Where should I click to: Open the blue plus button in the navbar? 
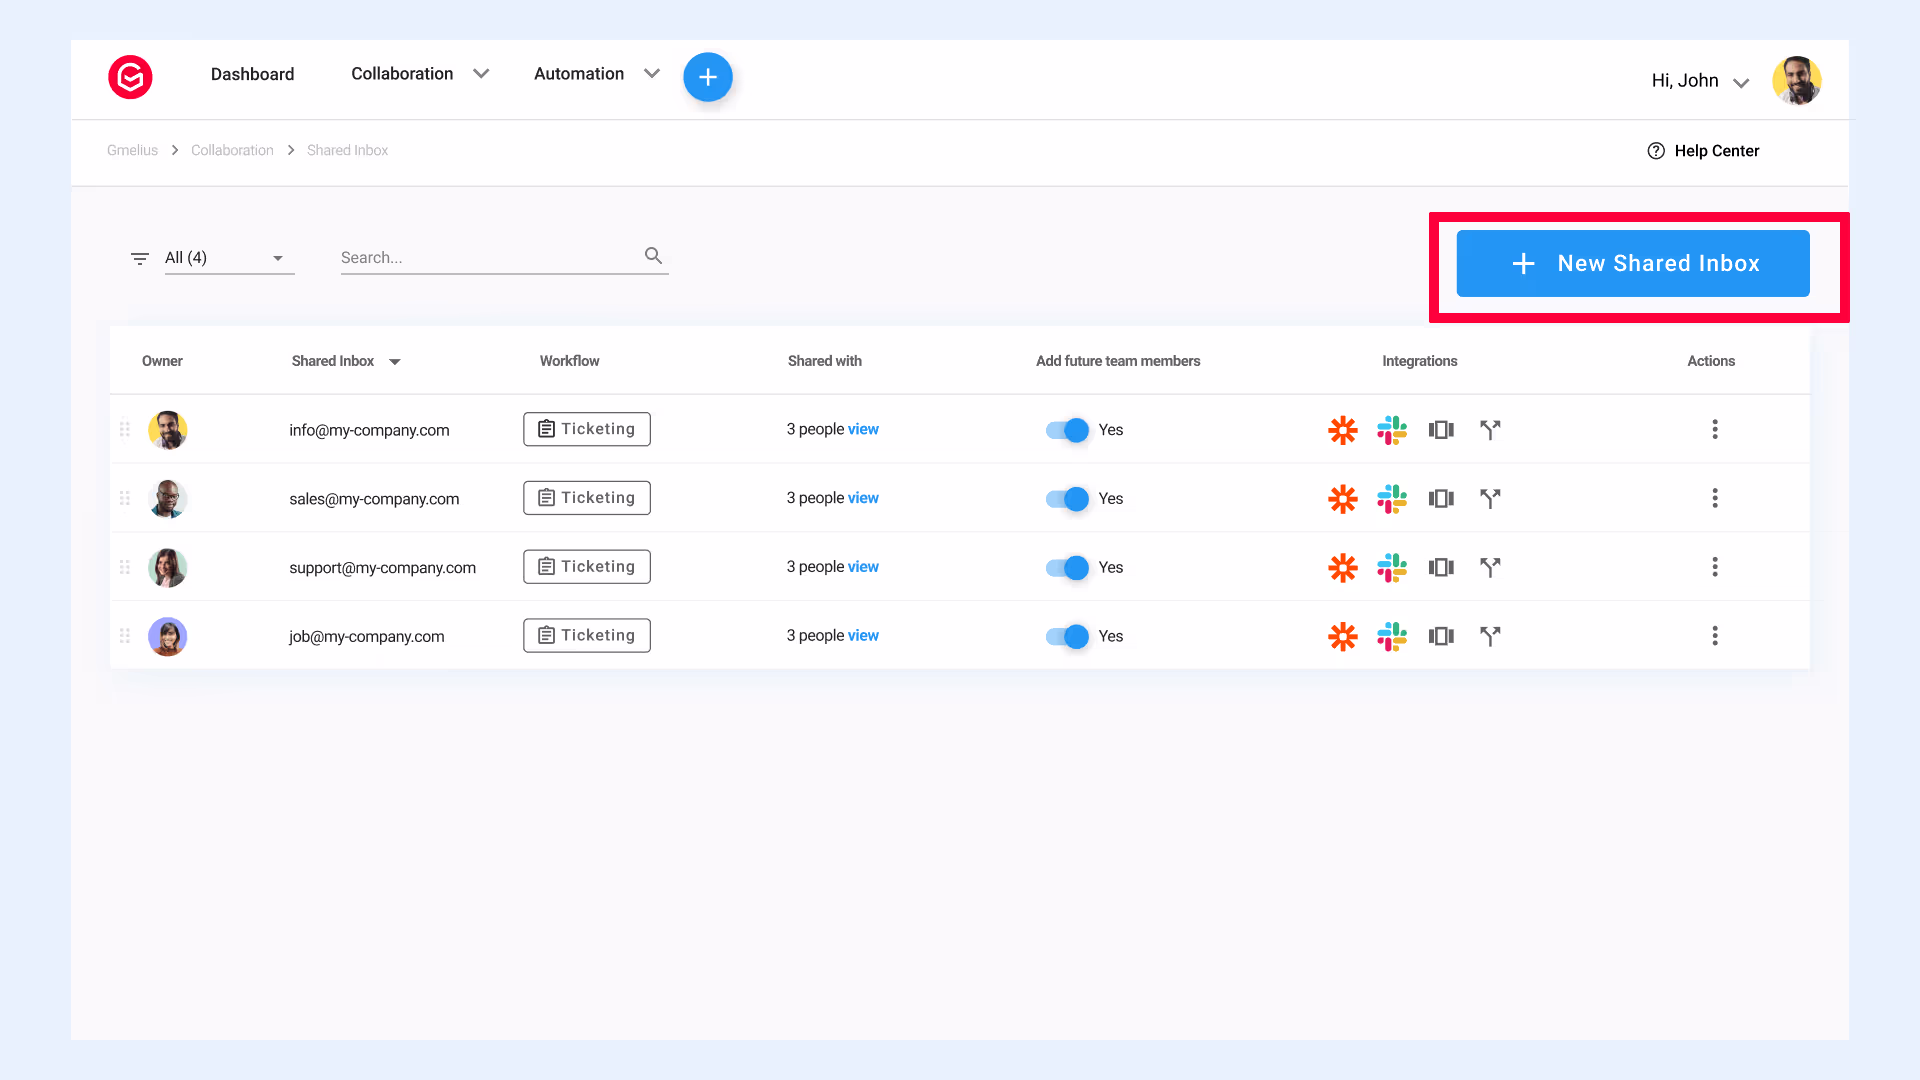pyautogui.click(x=708, y=77)
